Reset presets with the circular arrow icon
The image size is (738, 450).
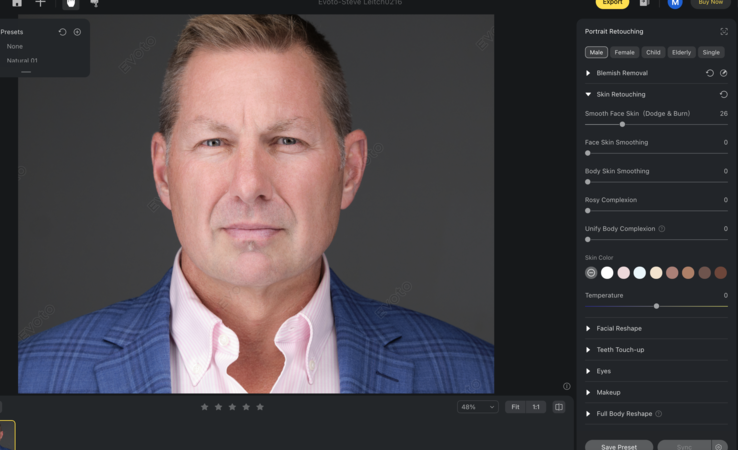pos(62,32)
